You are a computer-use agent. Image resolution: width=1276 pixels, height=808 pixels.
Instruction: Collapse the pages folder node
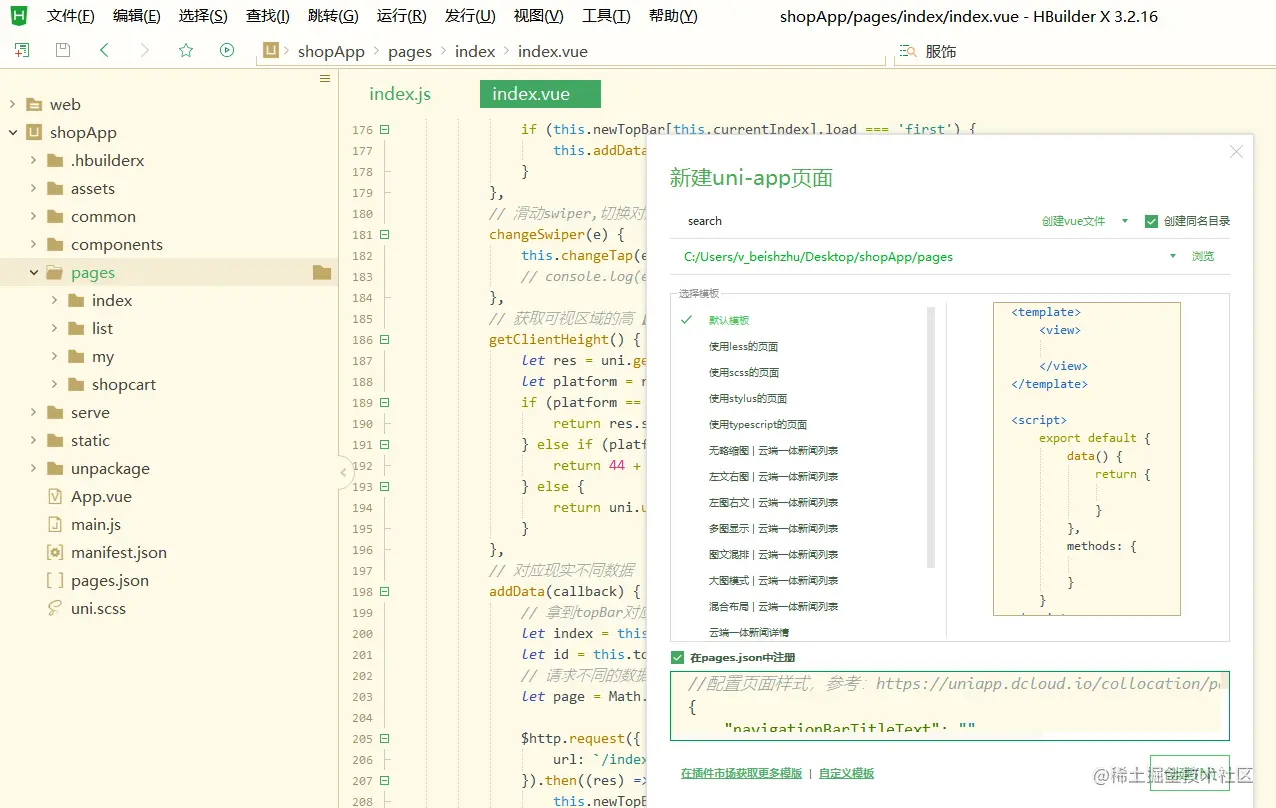pyautogui.click(x=34, y=272)
